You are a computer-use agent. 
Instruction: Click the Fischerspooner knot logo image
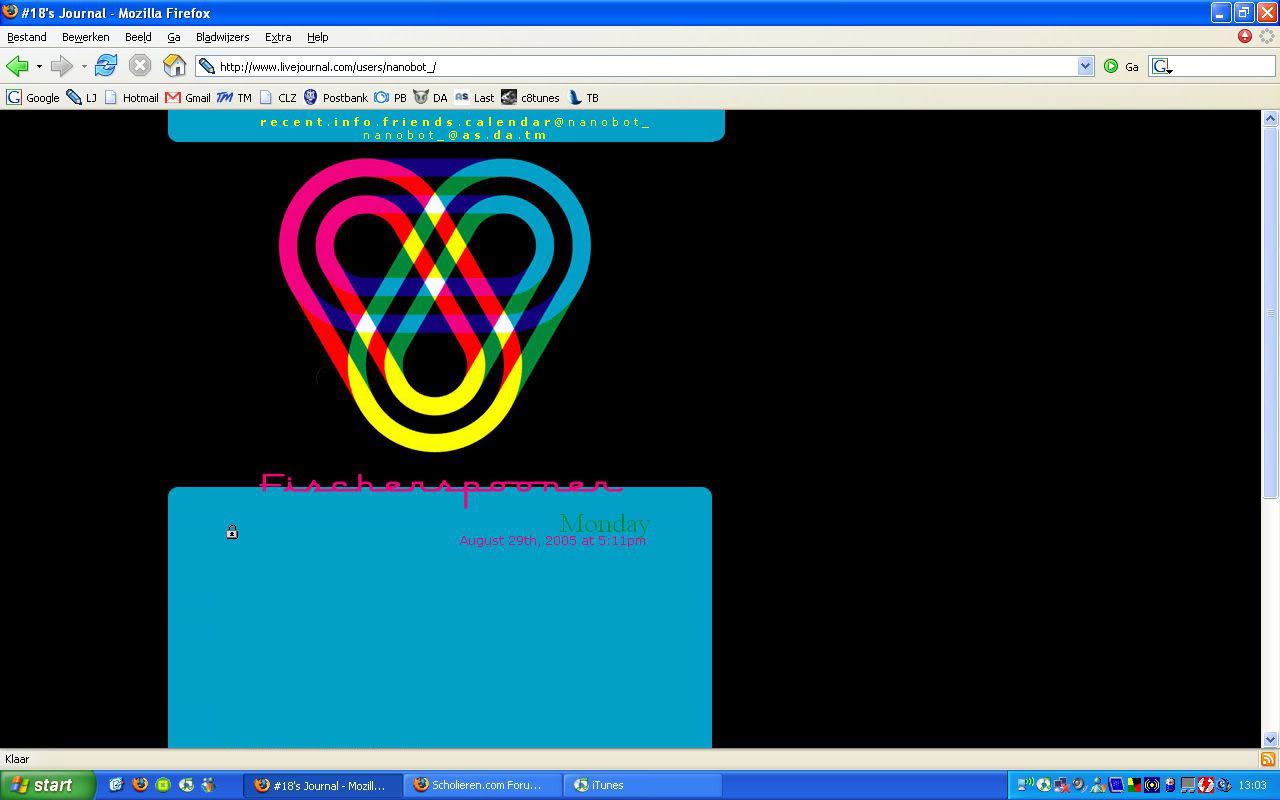click(x=435, y=305)
